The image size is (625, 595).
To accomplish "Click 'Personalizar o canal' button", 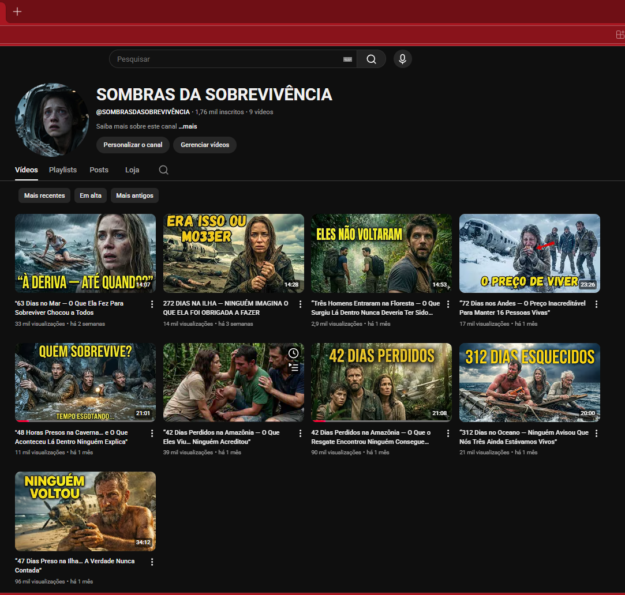I will click(132, 145).
